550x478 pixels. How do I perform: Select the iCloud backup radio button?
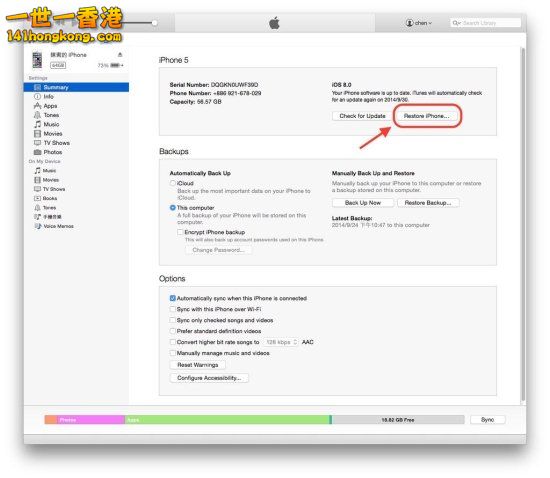(x=173, y=183)
